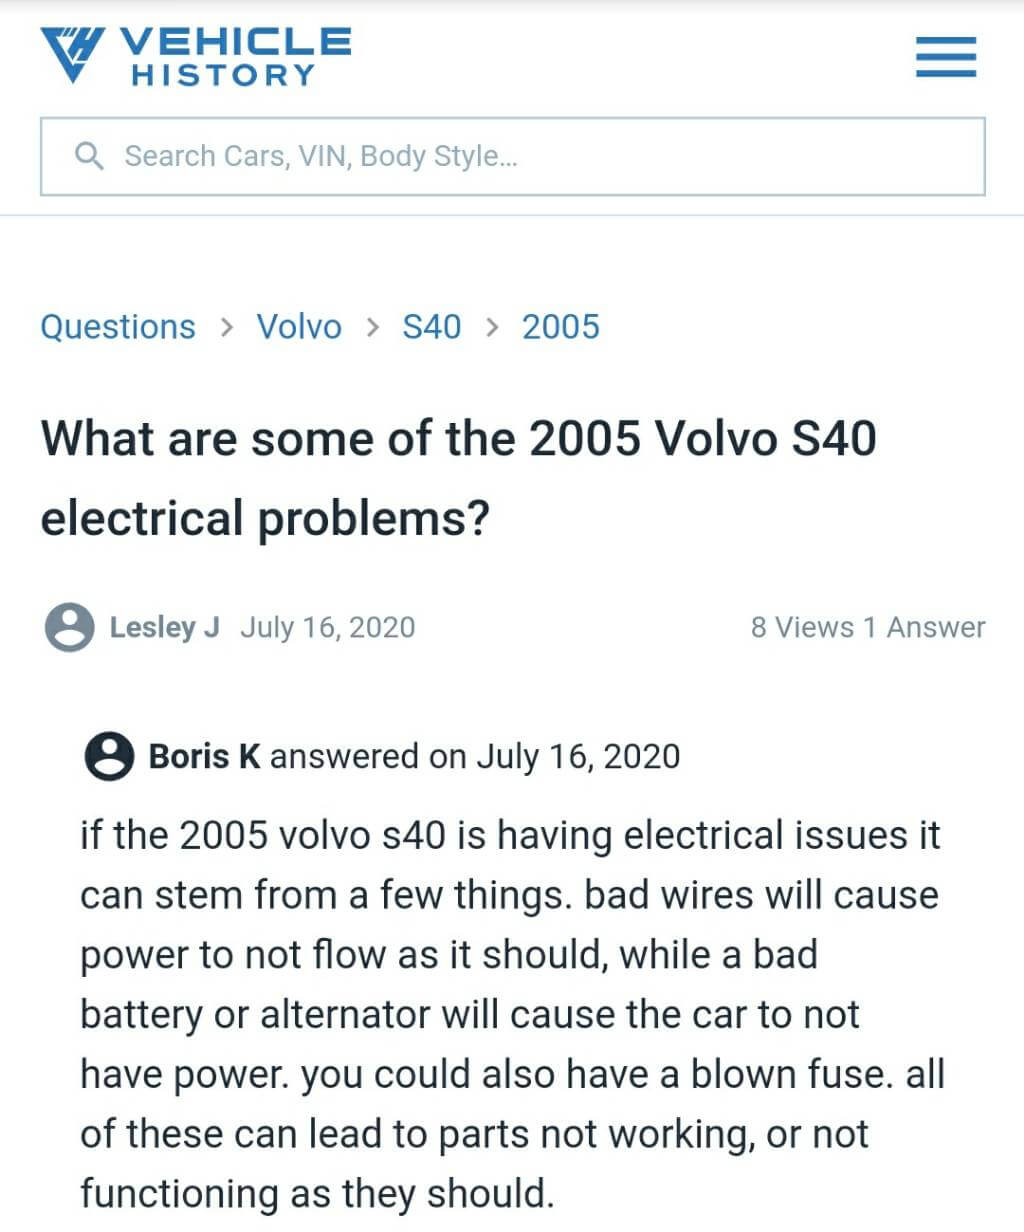Click the '1 Answer' count label
This screenshot has height=1232, width=1024.
(924, 628)
